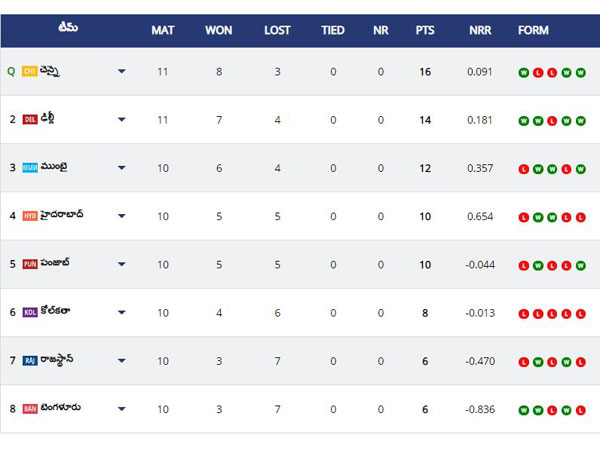Click the Rajasthan team logo badge
Image resolution: width=600 pixels, height=450 pixels.
pos(29,360)
